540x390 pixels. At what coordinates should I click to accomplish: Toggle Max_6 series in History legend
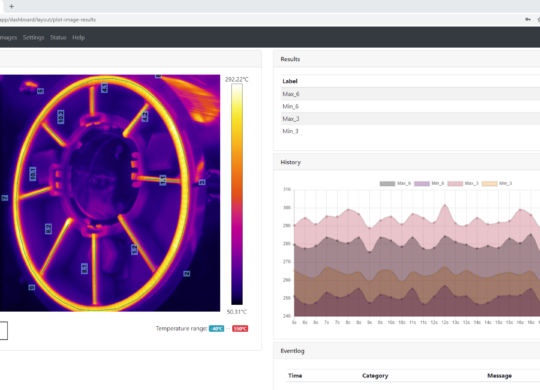[x=395, y=183]
